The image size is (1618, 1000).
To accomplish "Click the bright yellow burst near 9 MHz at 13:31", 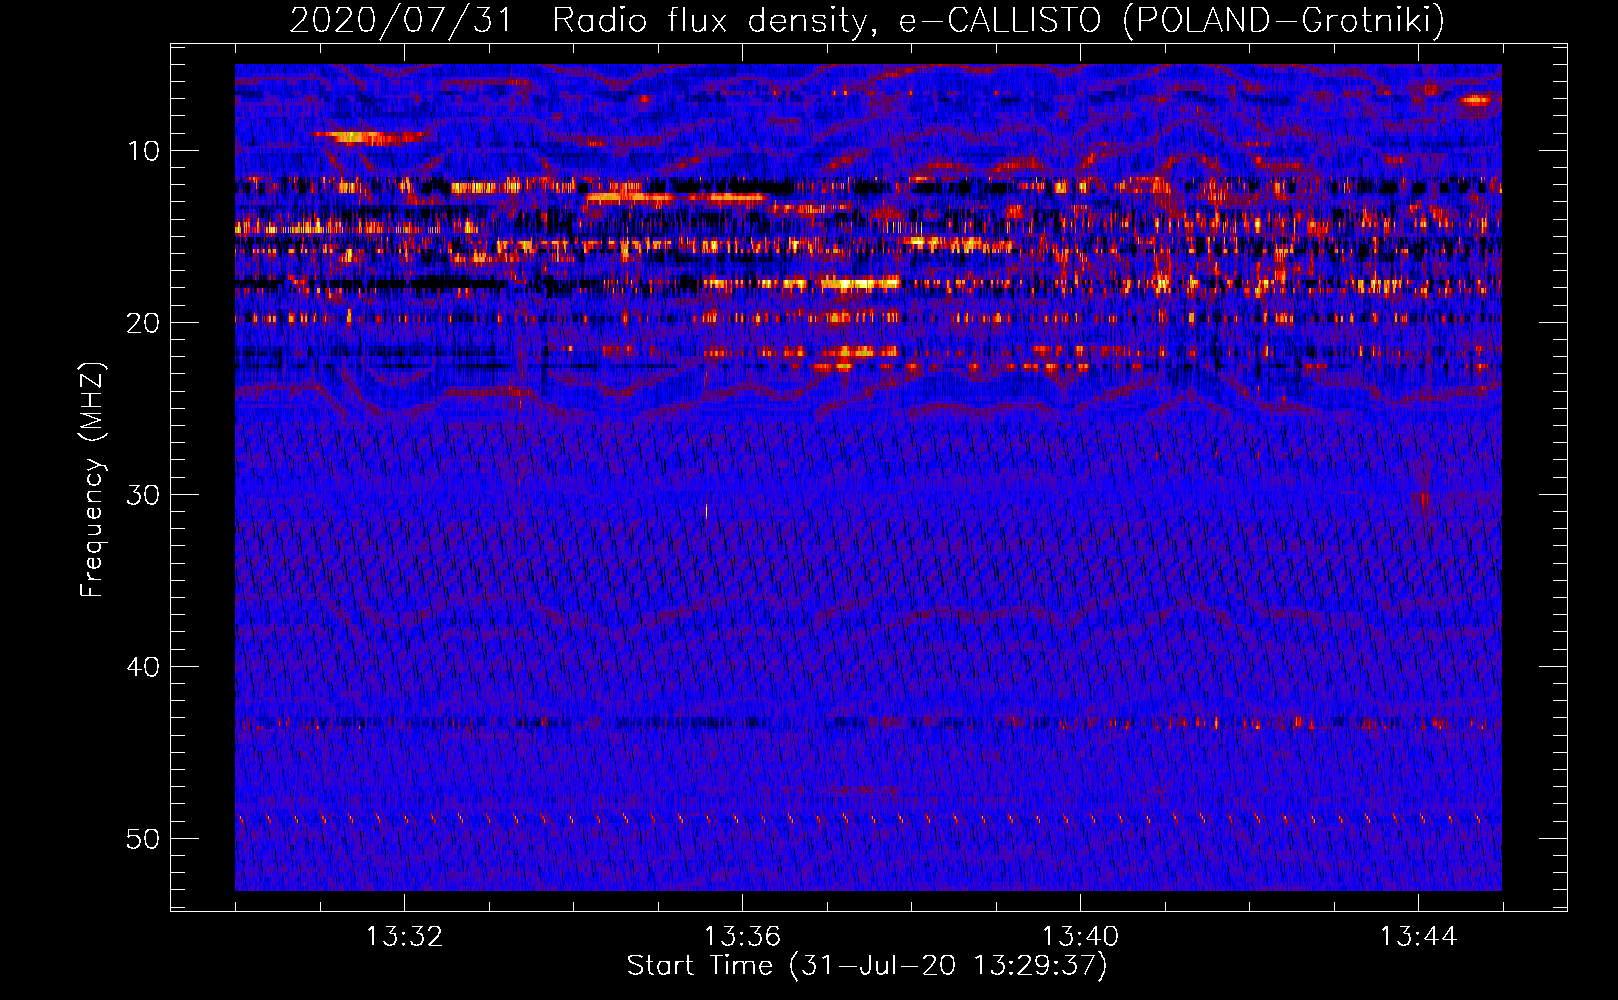I will pyautogui.click(x=360, y=136).
